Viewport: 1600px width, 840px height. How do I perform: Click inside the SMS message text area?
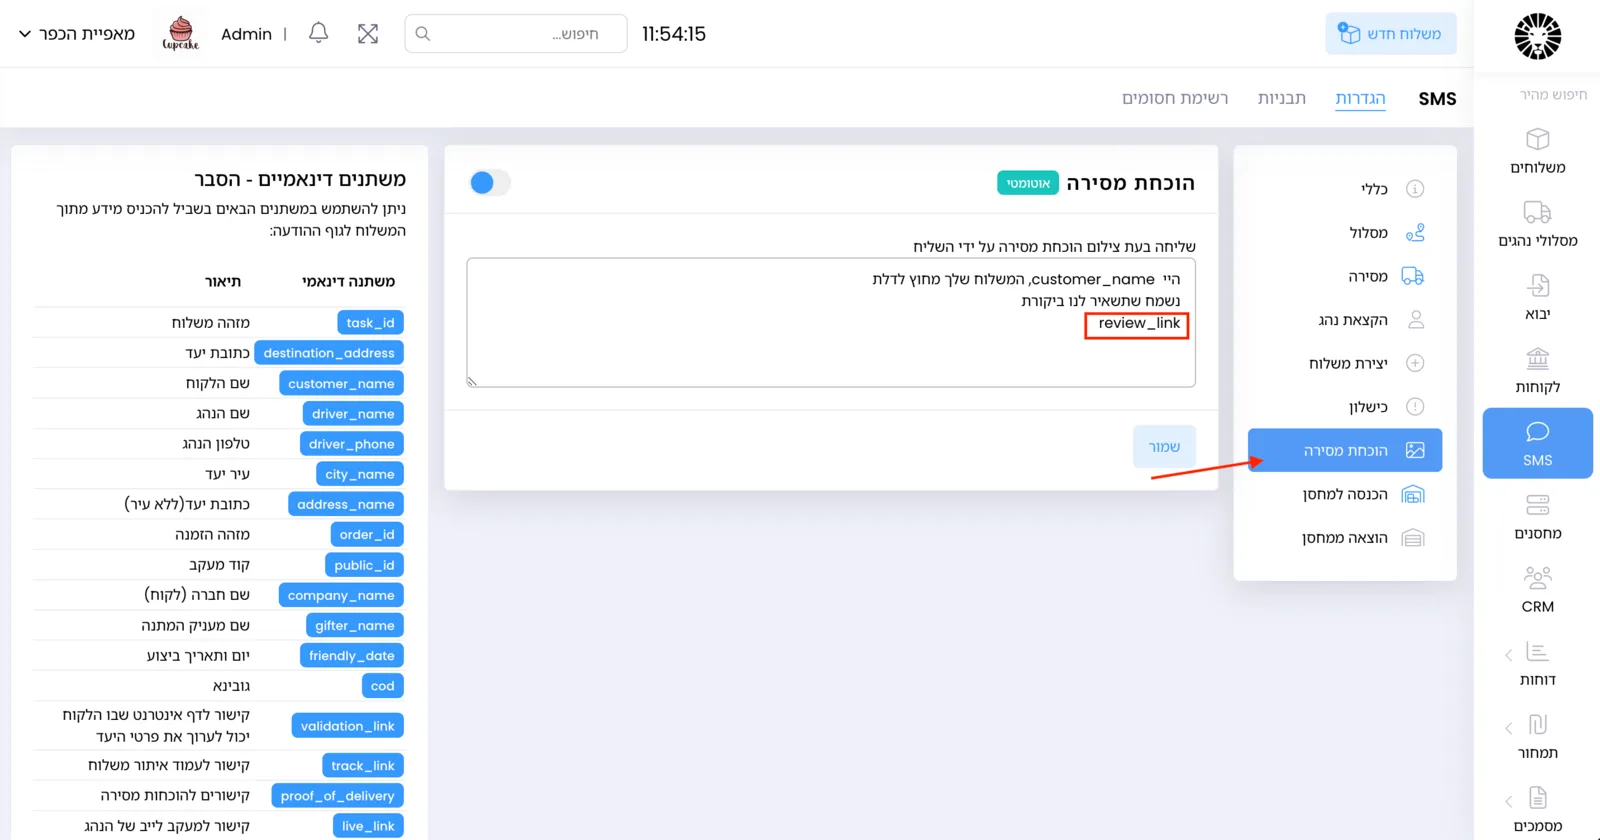831,322
